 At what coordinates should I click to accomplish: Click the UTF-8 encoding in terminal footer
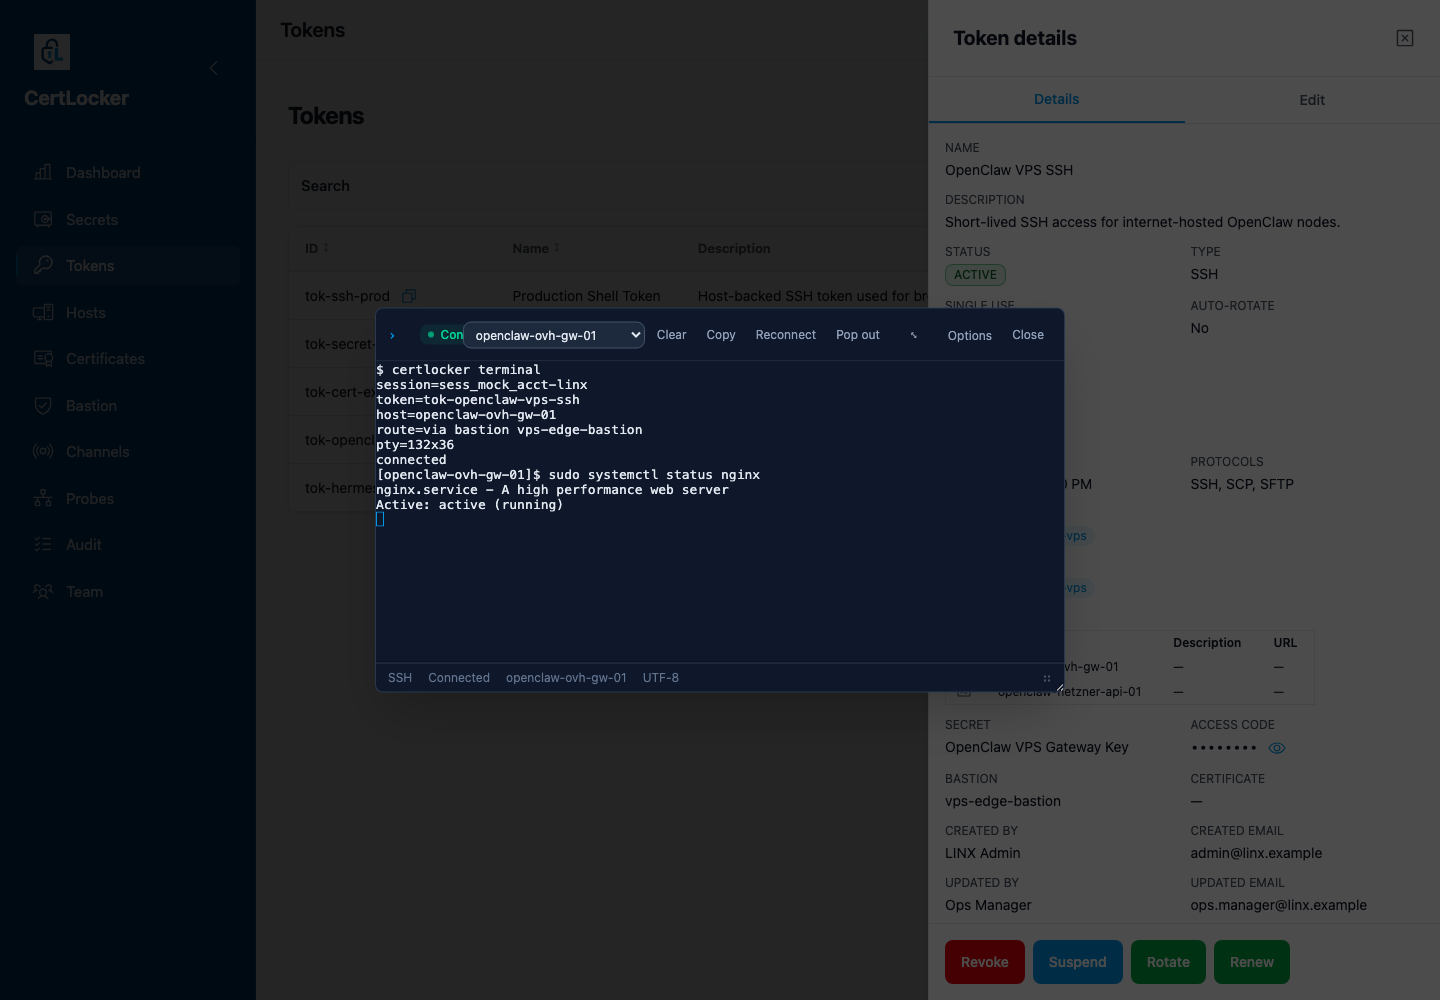click(661, 678)
